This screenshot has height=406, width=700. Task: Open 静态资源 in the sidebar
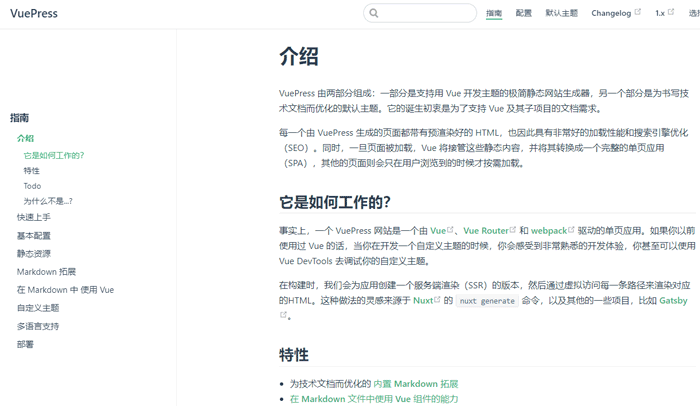(33, 254)
